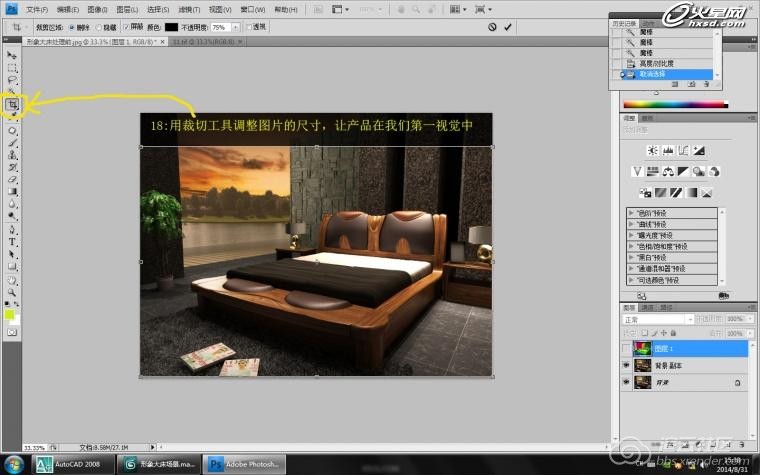Toggle the crop shield checkbox
This screenshot has height=475, width=760.
tap(126, 27)
